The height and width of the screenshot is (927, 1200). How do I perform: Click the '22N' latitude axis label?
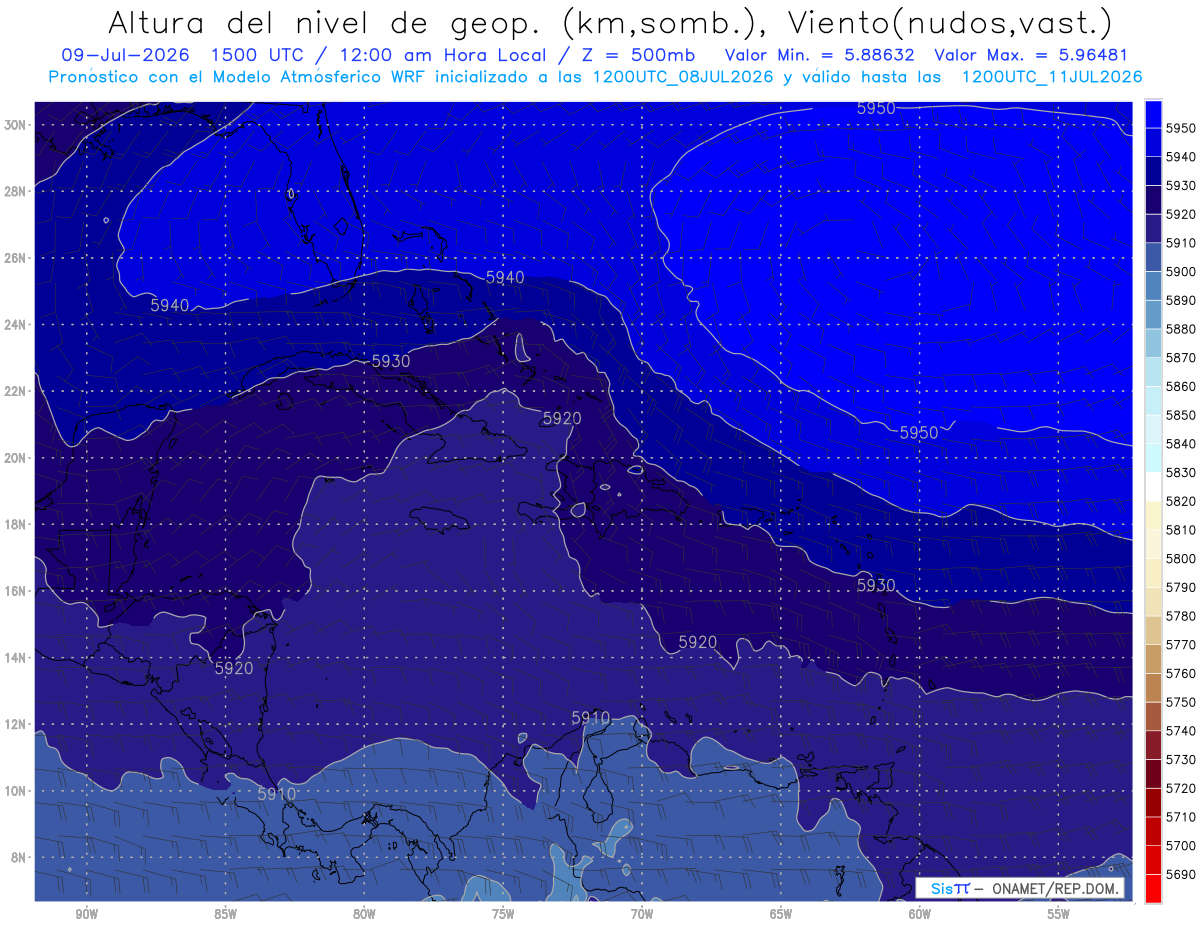[14, 391]
